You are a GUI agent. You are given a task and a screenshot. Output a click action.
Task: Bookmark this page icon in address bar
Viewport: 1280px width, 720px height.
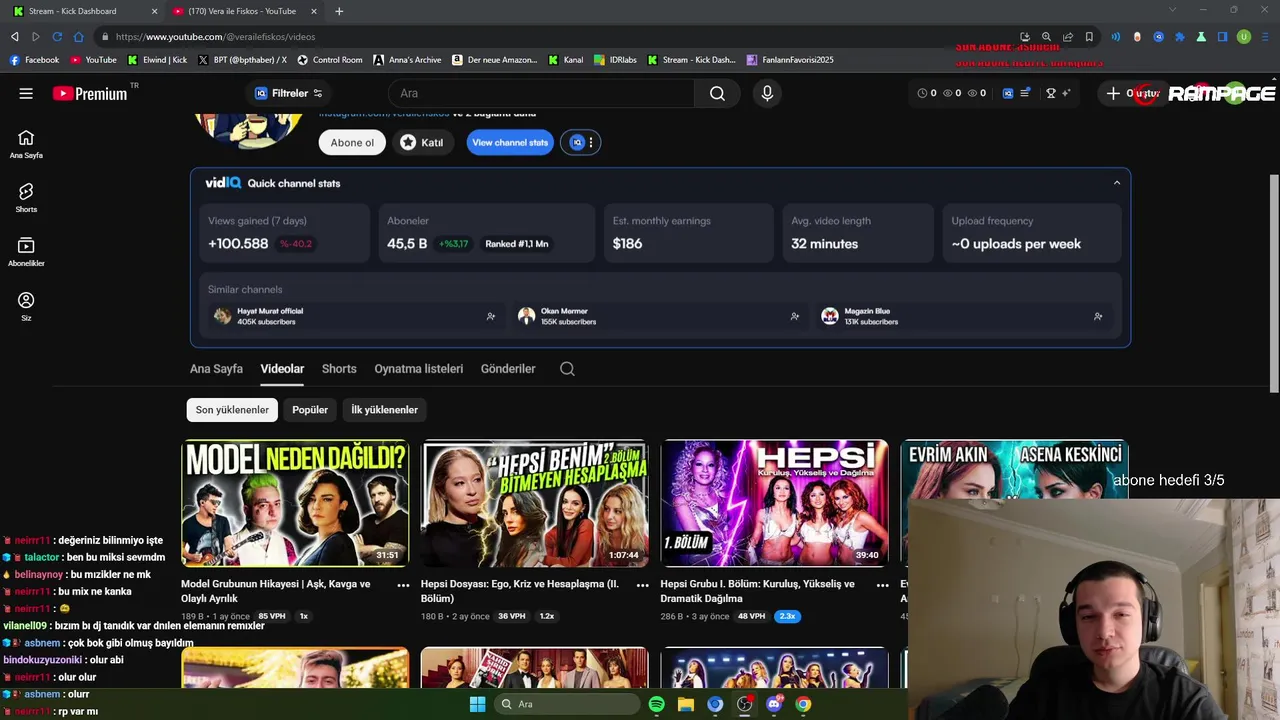point(1089,37)
